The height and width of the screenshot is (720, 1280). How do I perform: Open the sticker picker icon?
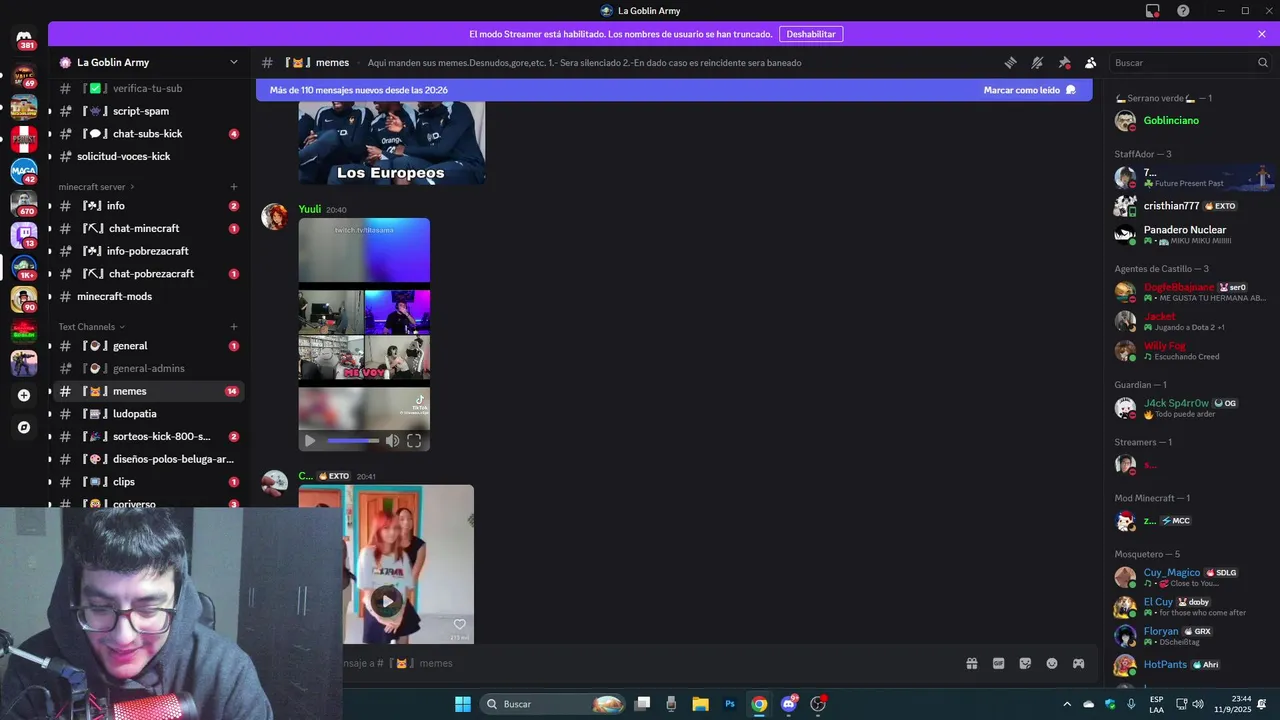(x=1025, y=663)
